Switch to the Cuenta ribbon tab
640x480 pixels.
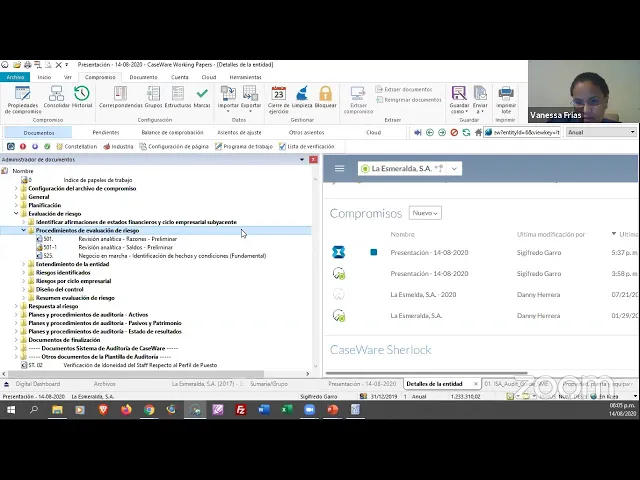click(x=180, y=77)
